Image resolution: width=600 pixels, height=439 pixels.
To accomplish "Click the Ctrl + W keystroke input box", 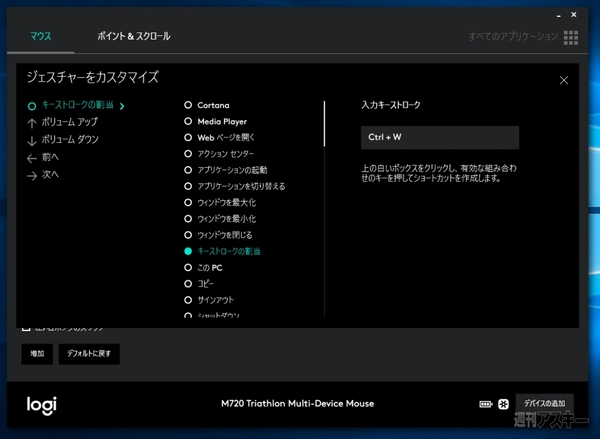I will 440,137.
